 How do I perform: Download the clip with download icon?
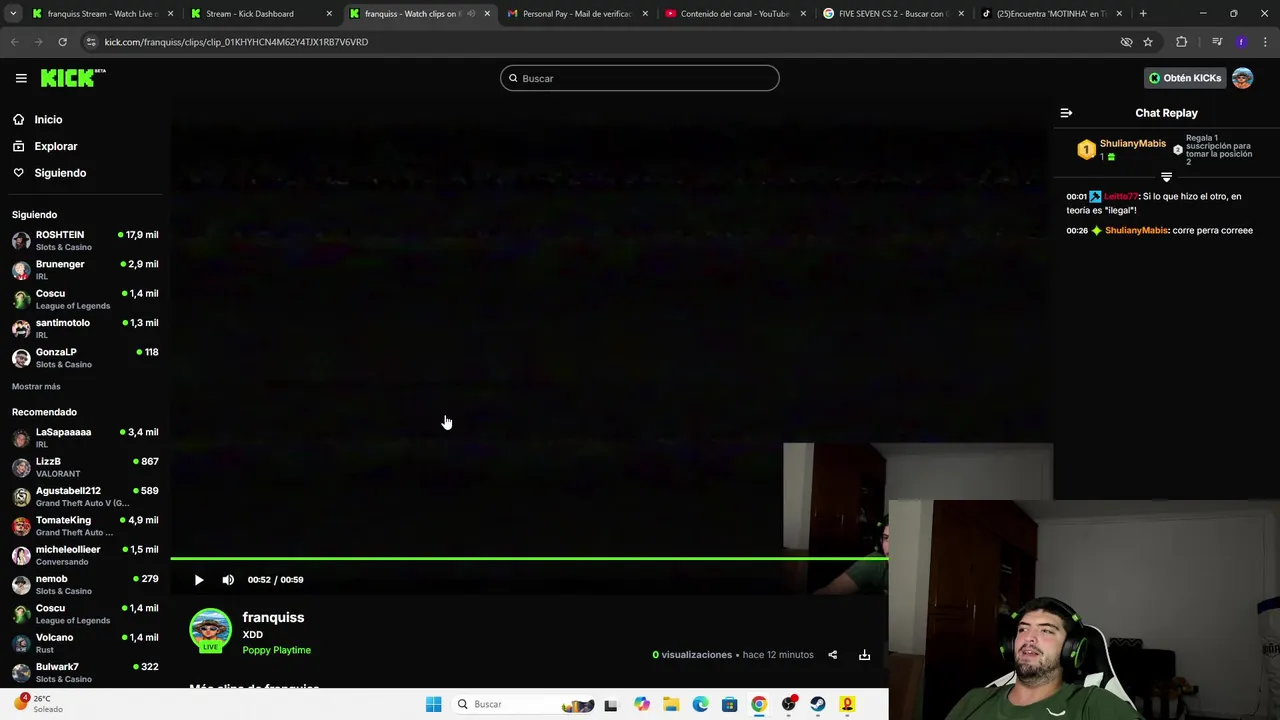(x=864, y=655)
